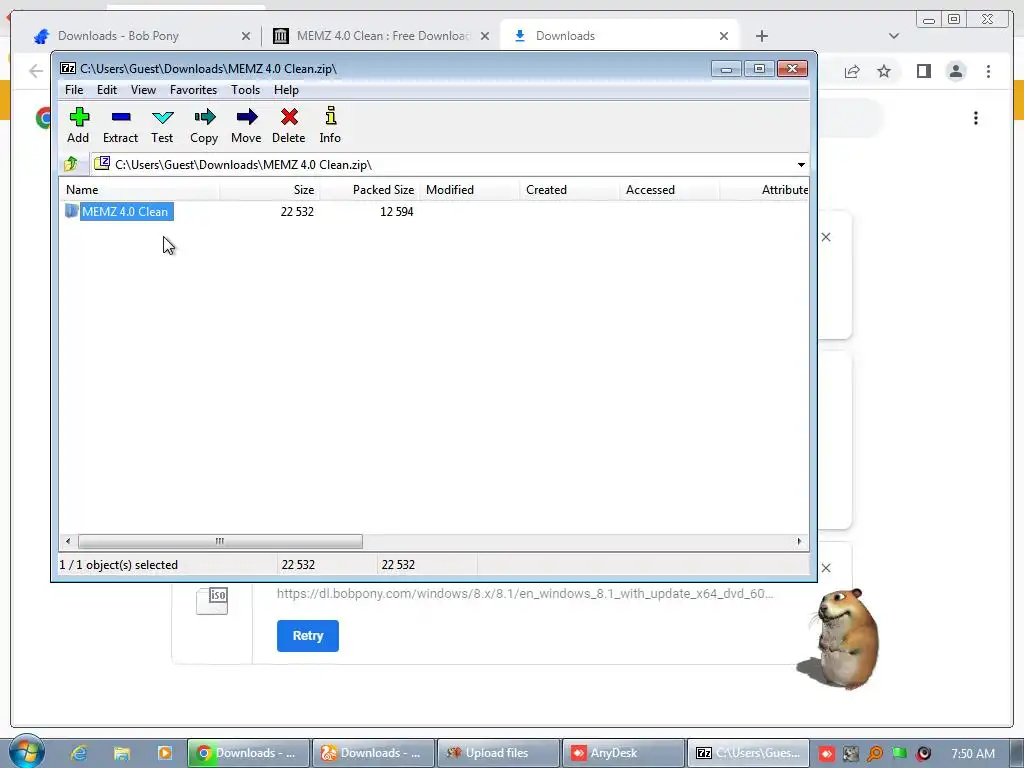This screenshot has height=768, width=1024.
Task: Open the Tools menu
Action: 246,89
